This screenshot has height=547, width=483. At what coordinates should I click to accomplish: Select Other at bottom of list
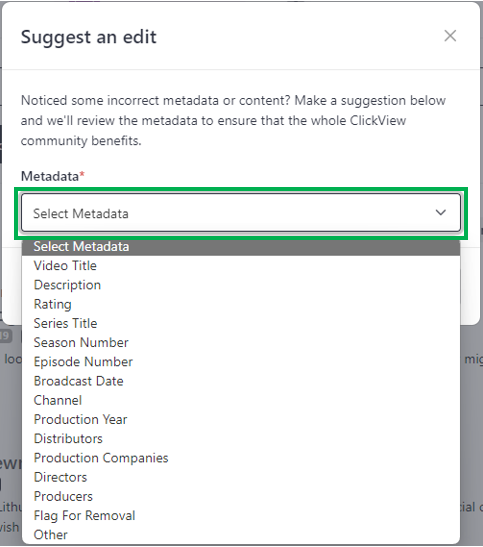(x=241, y=535)
